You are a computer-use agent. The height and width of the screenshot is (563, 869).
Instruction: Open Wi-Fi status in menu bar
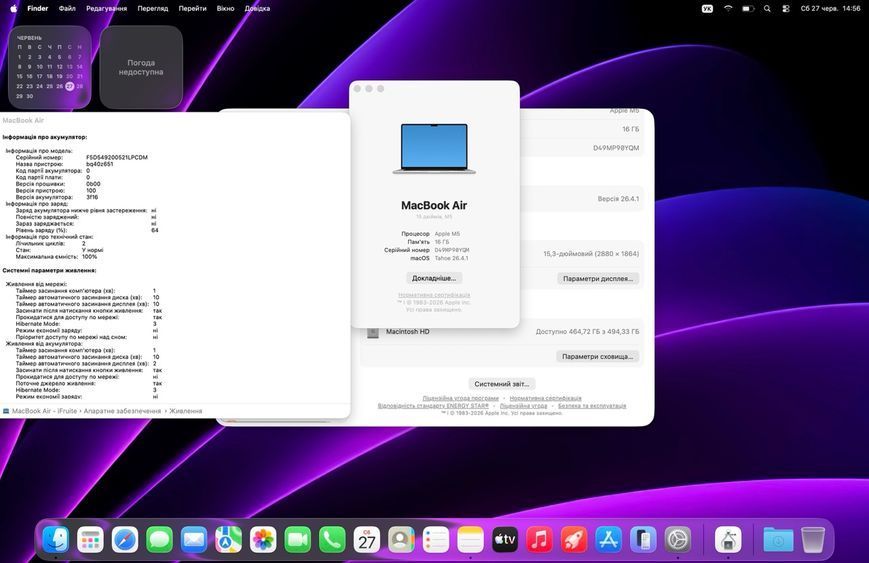pyautogui.click(x=728, y=8)
